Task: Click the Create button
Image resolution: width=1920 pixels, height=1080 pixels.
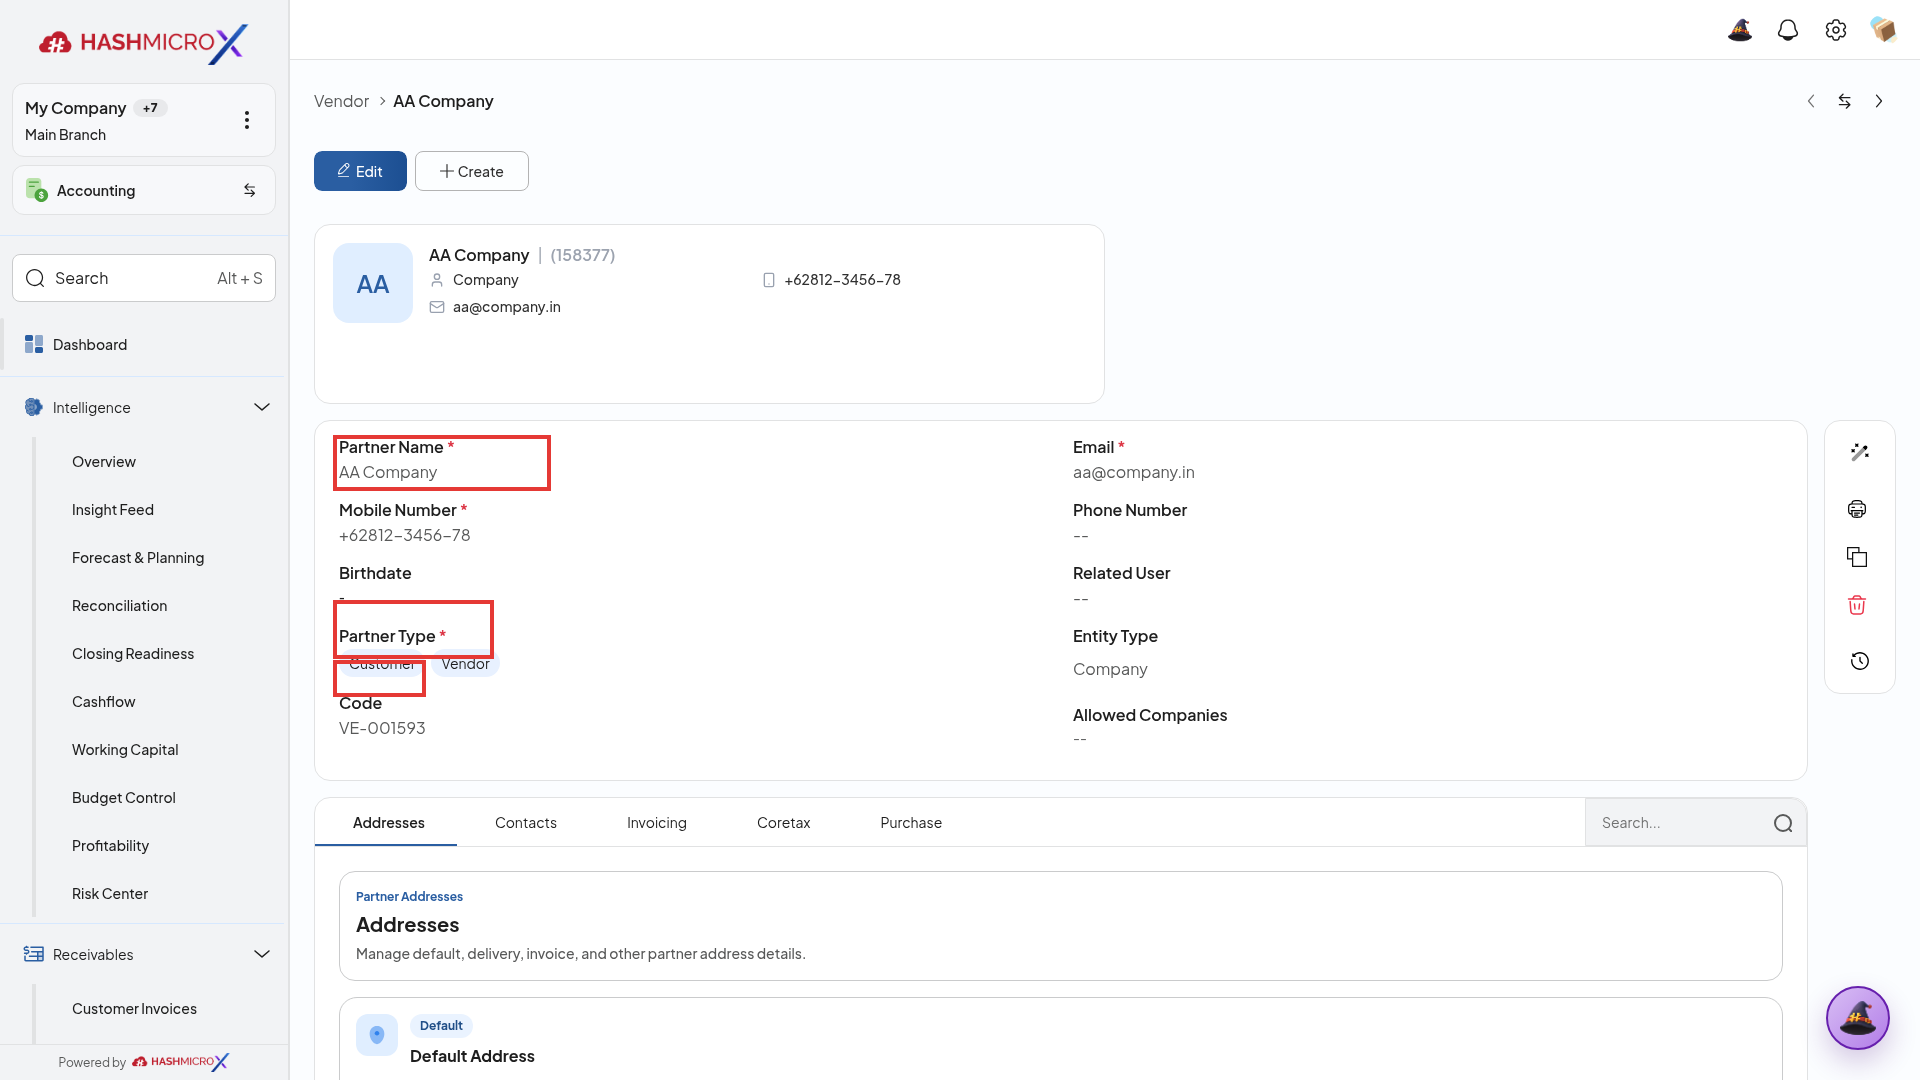Action: pos(472,171)
